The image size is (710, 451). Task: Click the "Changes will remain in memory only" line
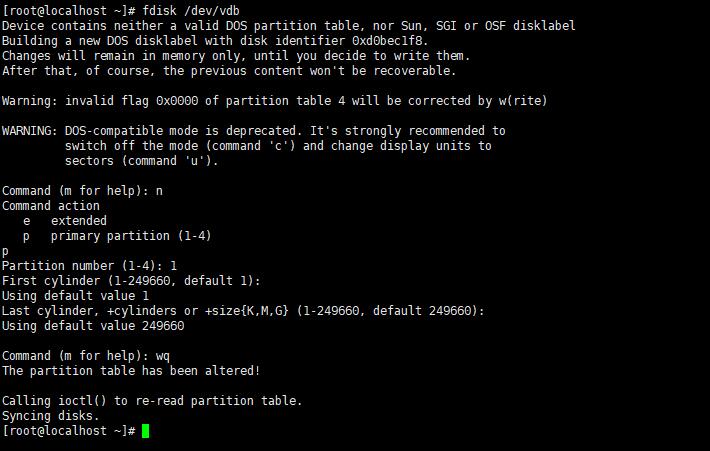pyautogui.click(x=236, y=56)
